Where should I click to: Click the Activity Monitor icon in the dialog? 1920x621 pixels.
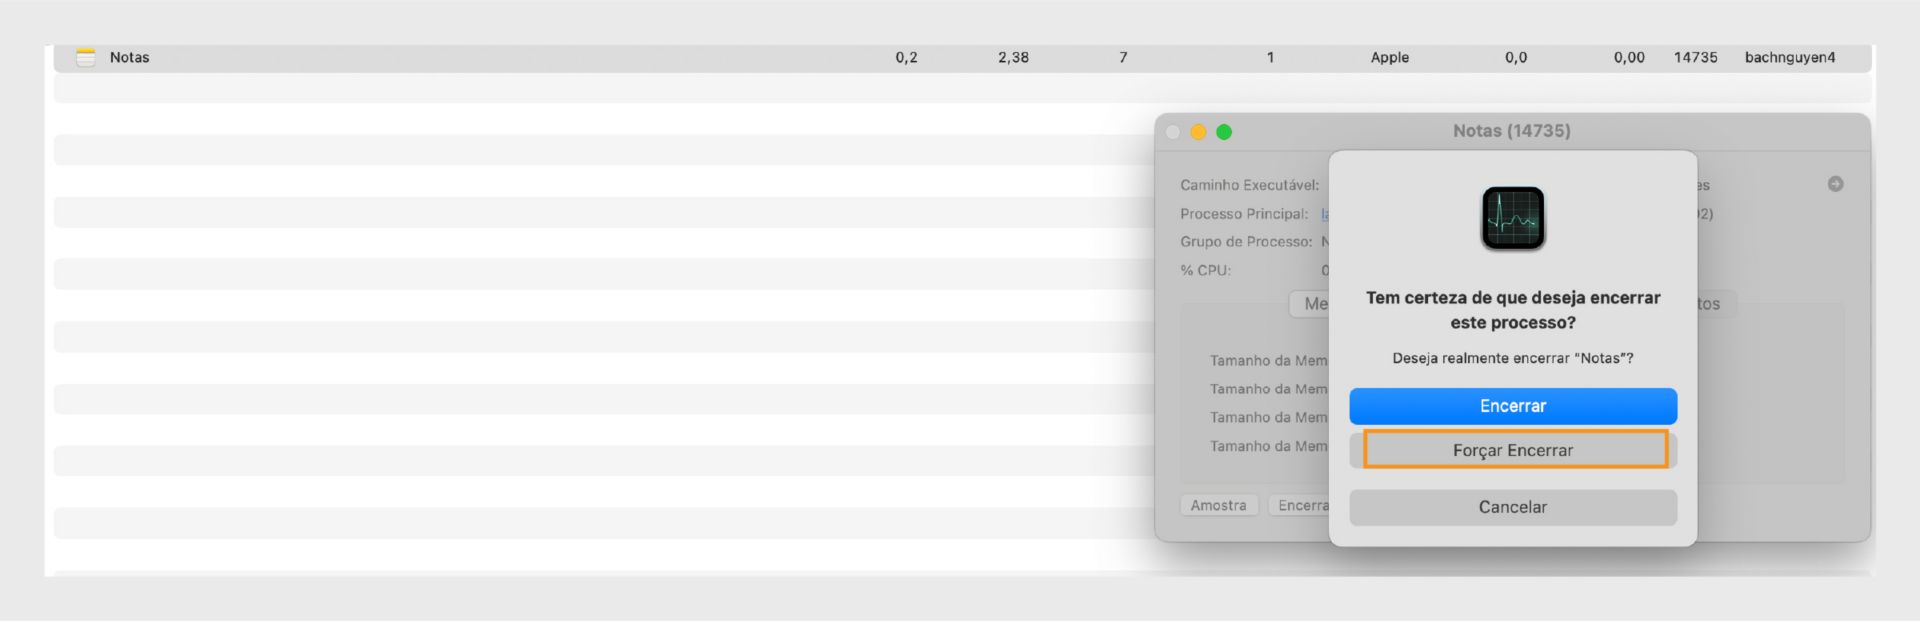[1512, 218]
